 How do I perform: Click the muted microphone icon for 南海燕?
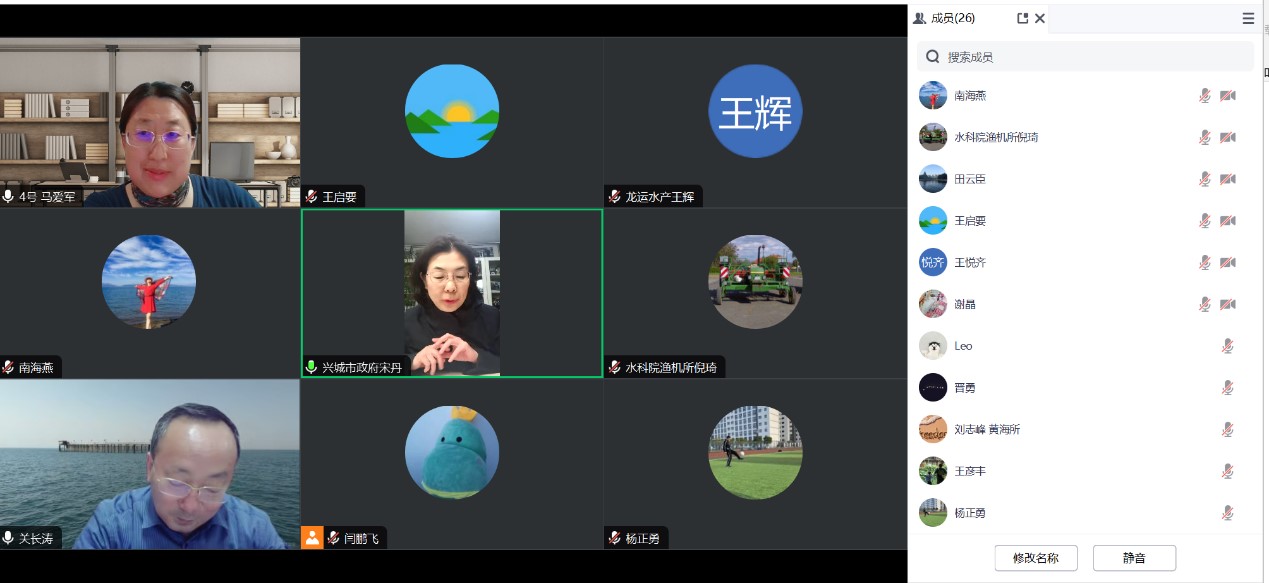[1205, 96]
